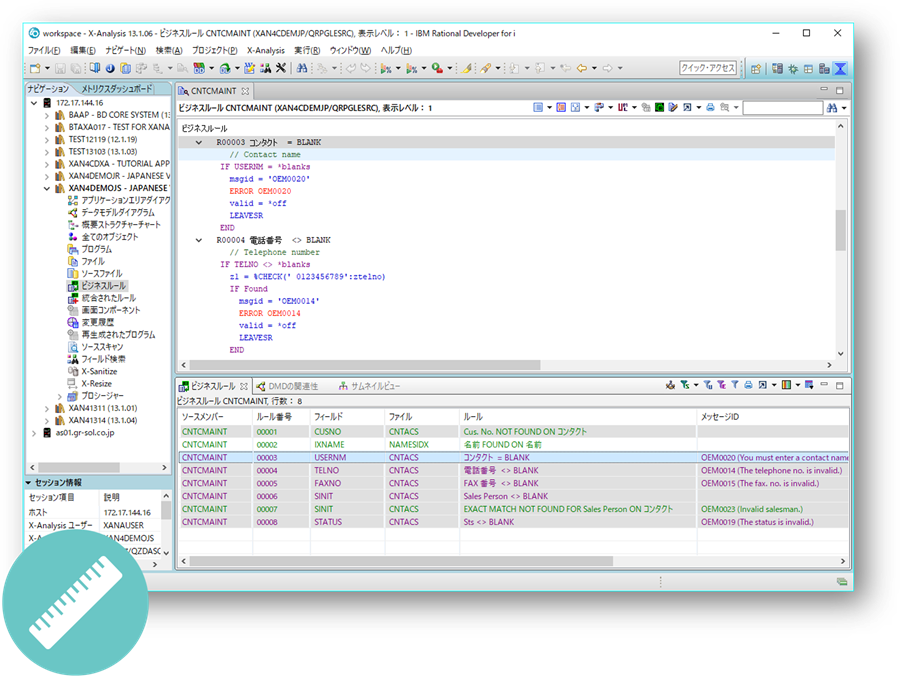Click the binoculars find icon beside editor search field

pos(832,108)
